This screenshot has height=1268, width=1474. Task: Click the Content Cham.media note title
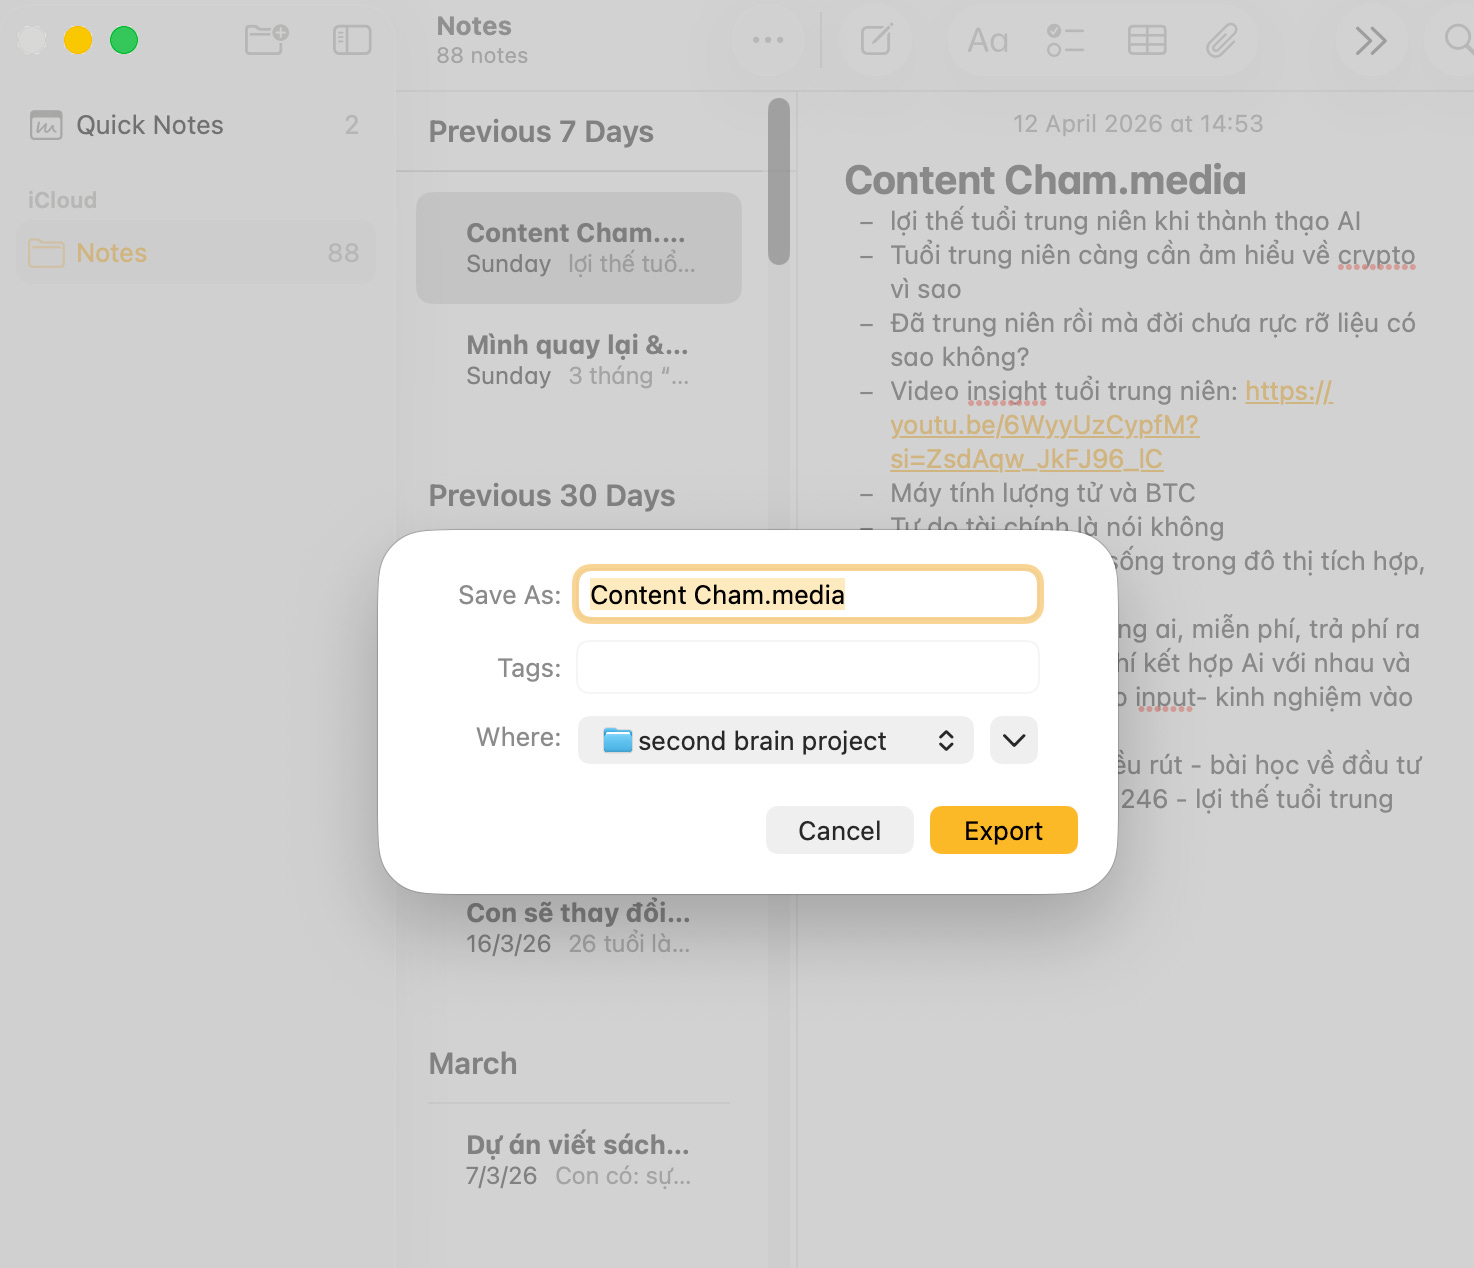point(1045,180)
